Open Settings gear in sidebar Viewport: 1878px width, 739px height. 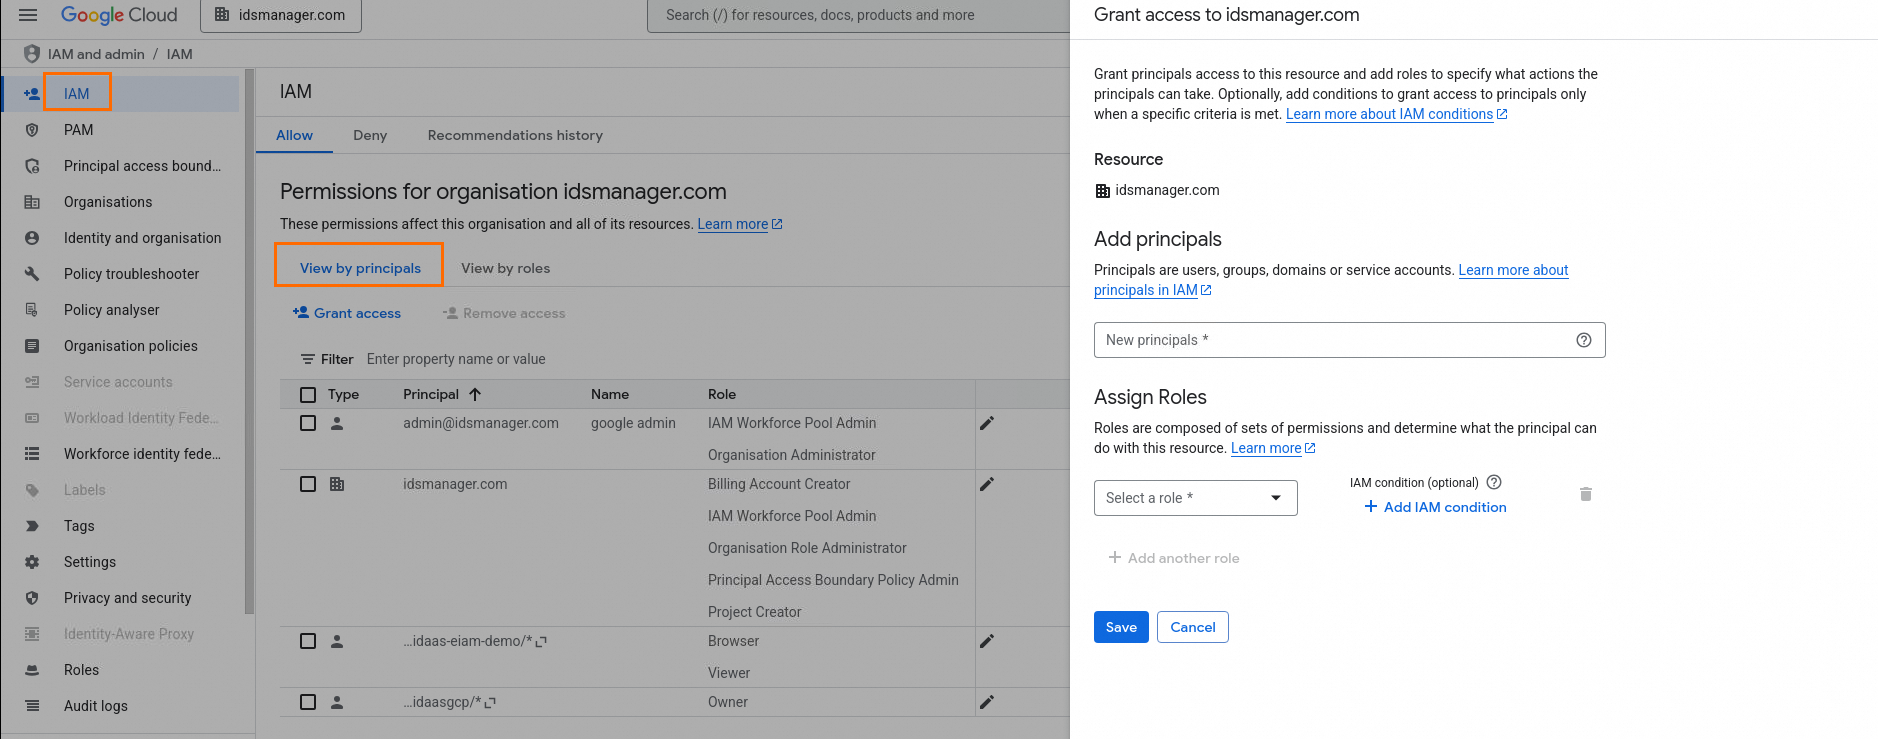(32, 562)
